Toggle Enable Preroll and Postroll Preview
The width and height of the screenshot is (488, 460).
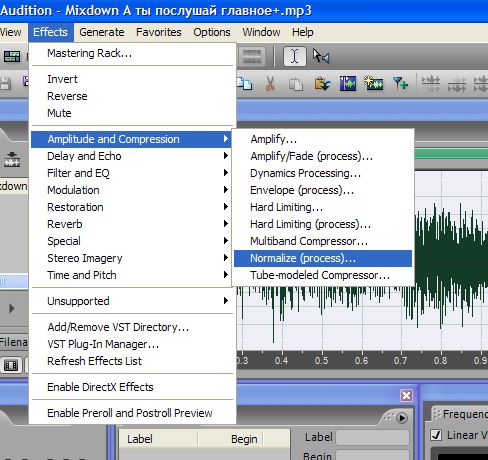point(133,413)
